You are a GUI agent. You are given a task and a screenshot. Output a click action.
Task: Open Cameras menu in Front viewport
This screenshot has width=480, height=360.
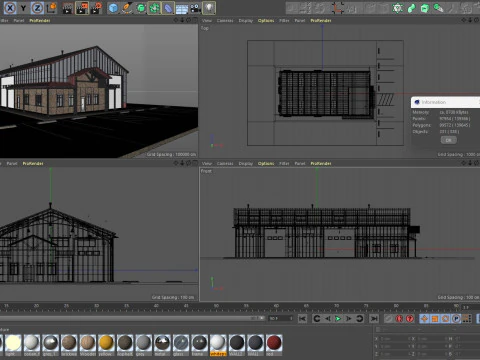pos(225,163)
